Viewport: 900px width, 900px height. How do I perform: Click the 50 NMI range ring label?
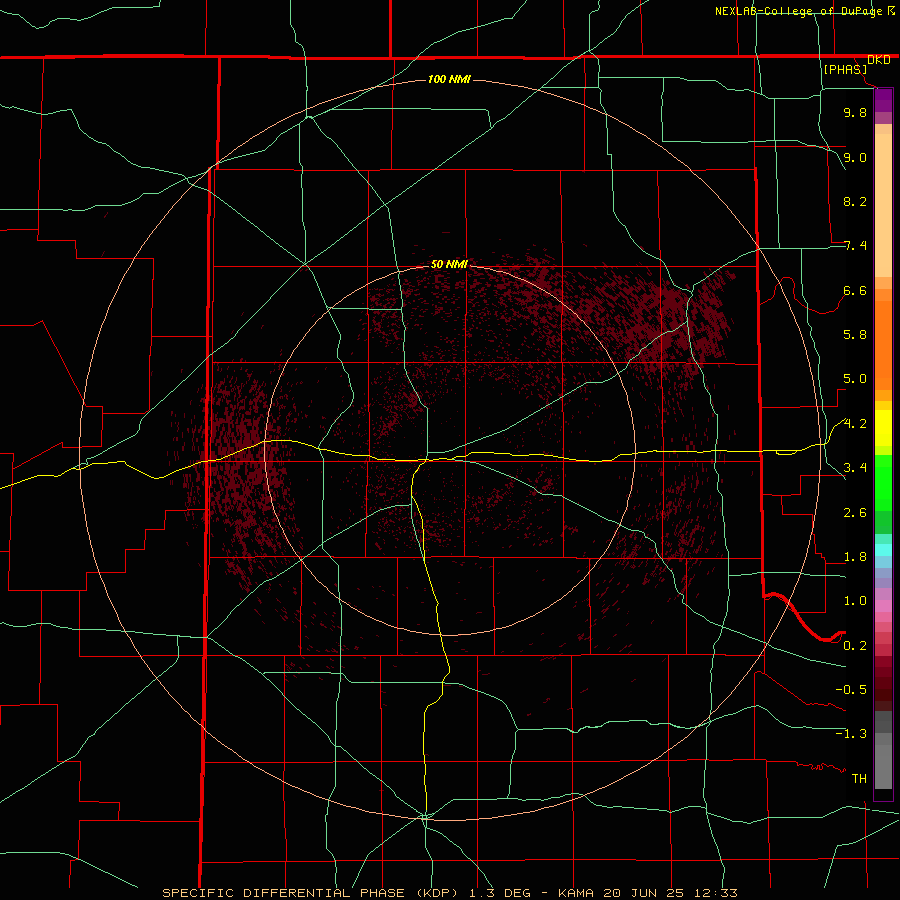click(449, 264)
